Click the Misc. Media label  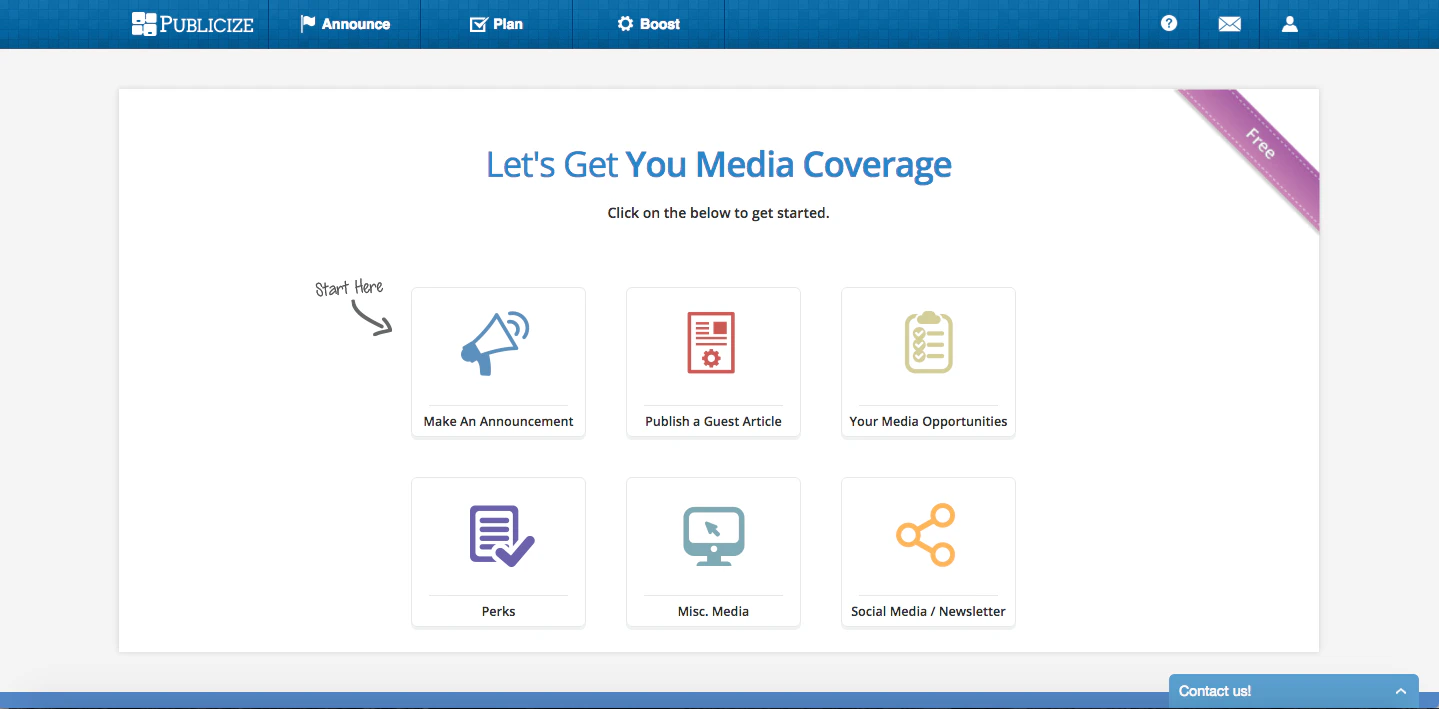point(713,611)
